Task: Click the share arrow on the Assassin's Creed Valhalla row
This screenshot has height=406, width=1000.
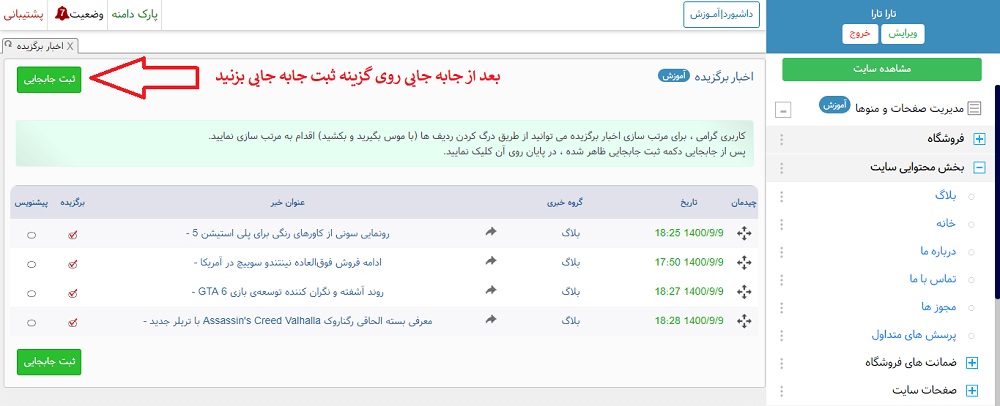Action: (x=491, y=321)
